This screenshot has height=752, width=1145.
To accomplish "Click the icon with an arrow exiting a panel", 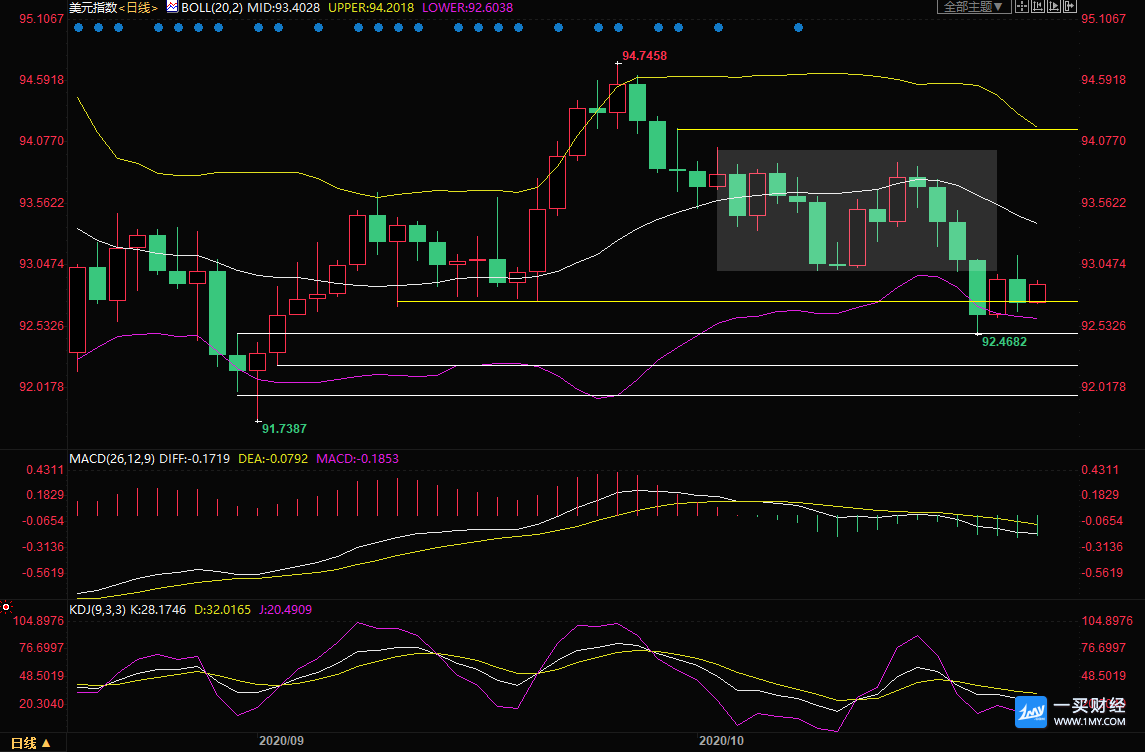I will coord(1070,6).
